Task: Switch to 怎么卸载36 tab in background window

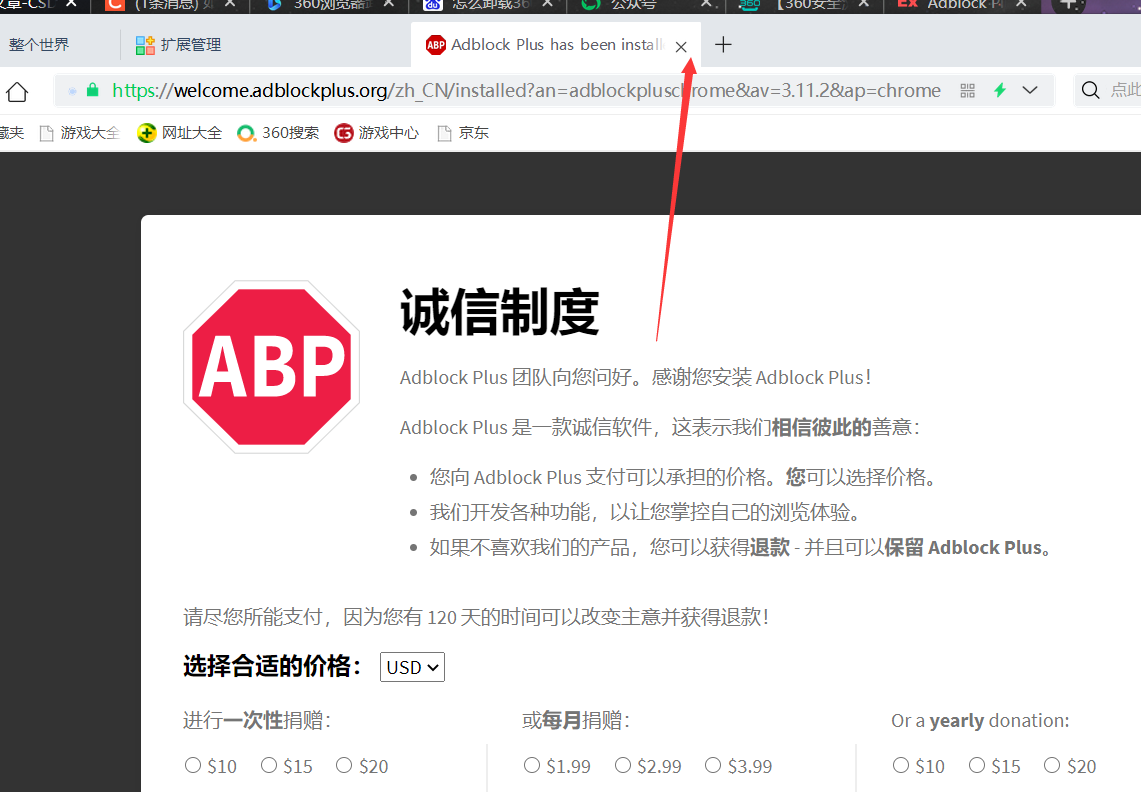Action: pos(490,5)
